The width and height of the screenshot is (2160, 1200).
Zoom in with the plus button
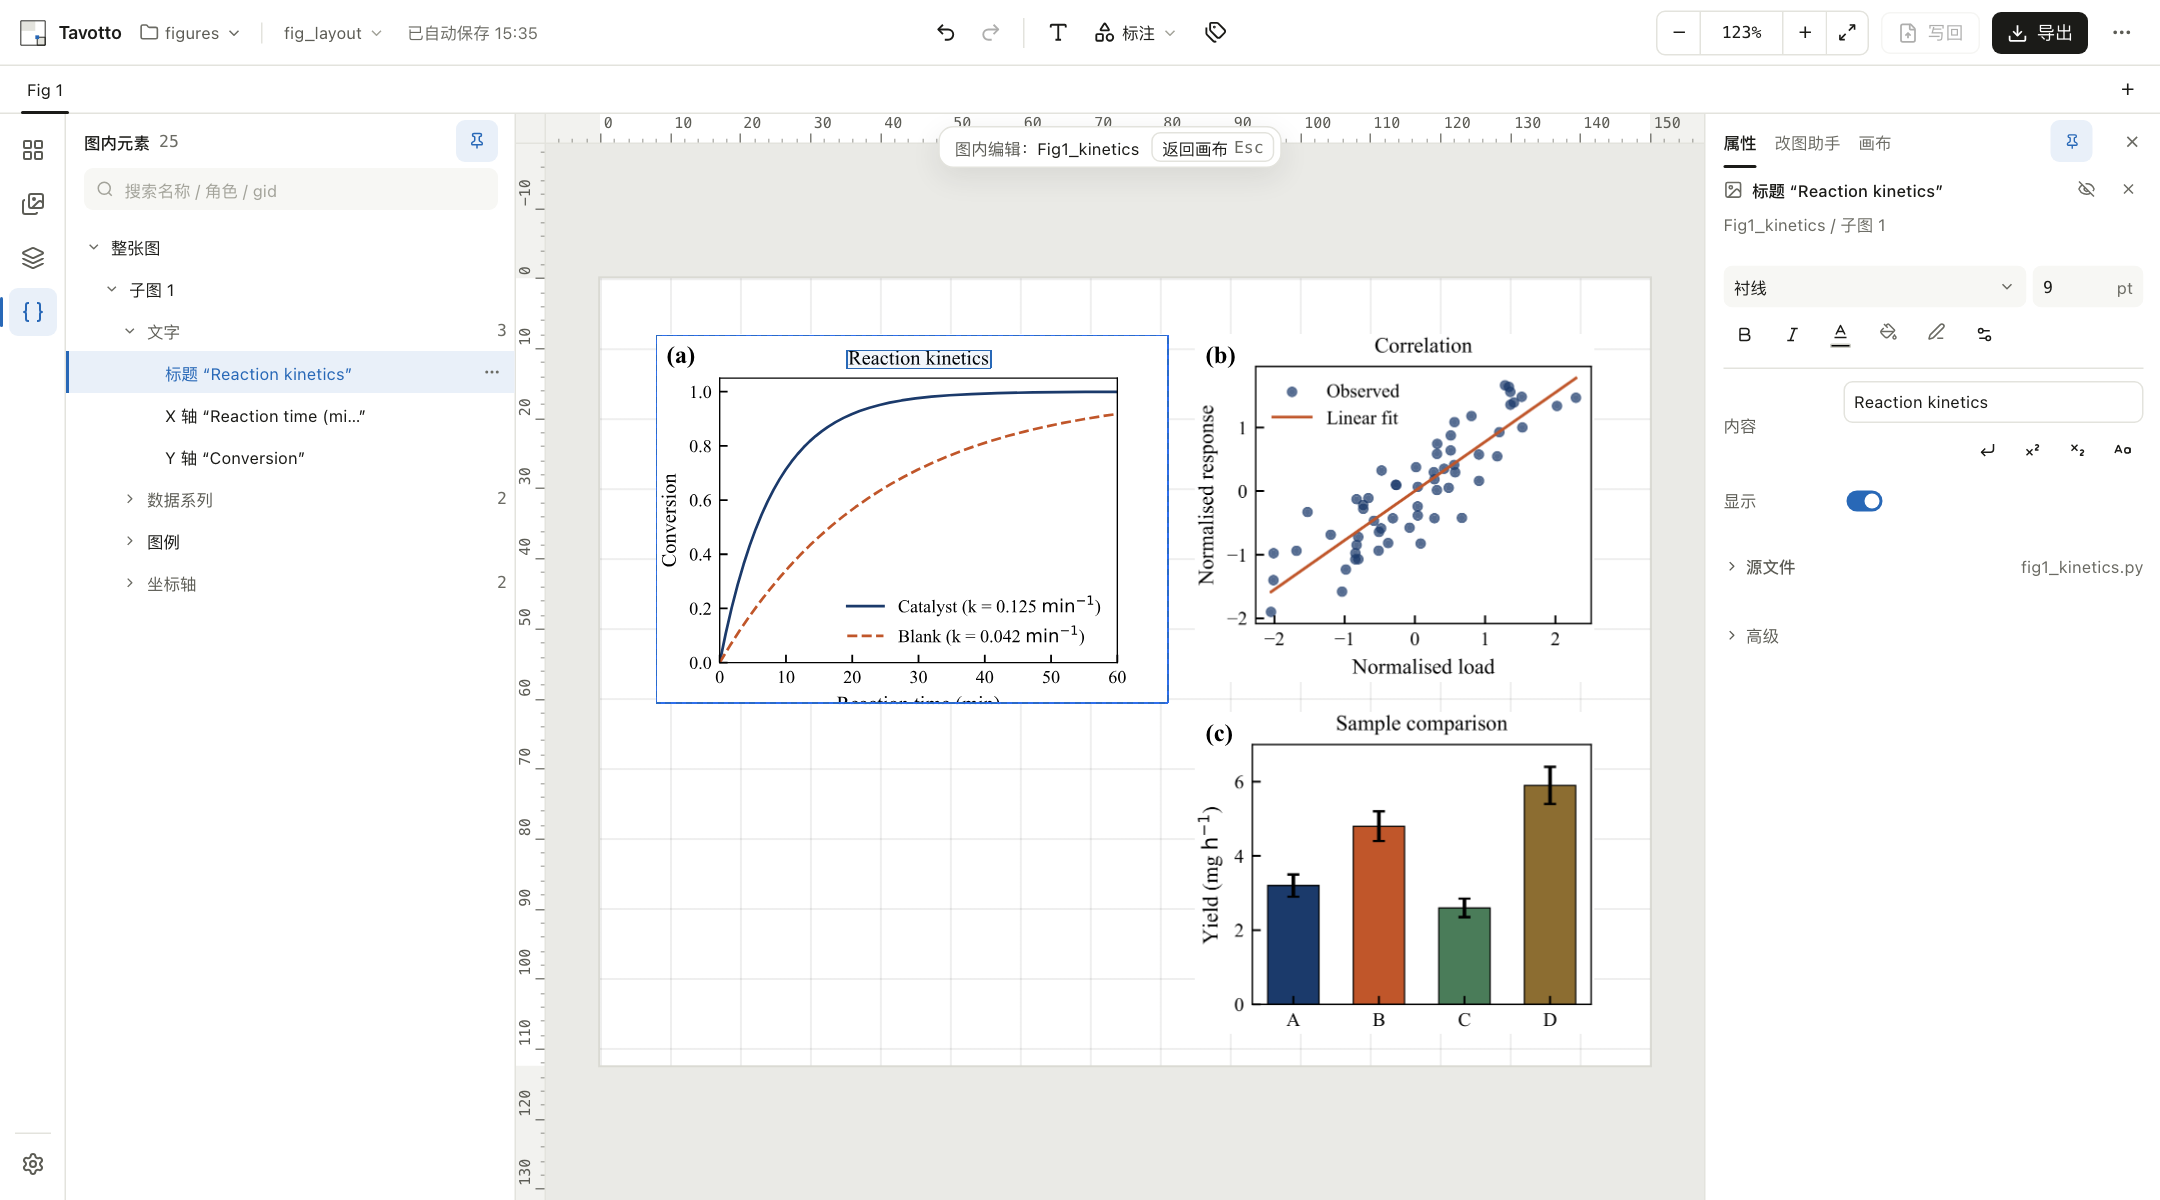(1805, 33)
